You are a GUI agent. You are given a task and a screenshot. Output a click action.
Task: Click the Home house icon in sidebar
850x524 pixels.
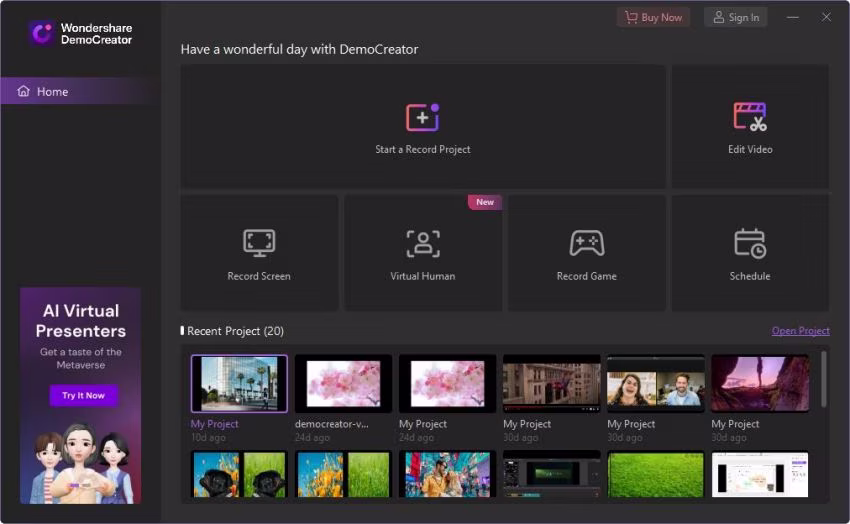[23, 91]
